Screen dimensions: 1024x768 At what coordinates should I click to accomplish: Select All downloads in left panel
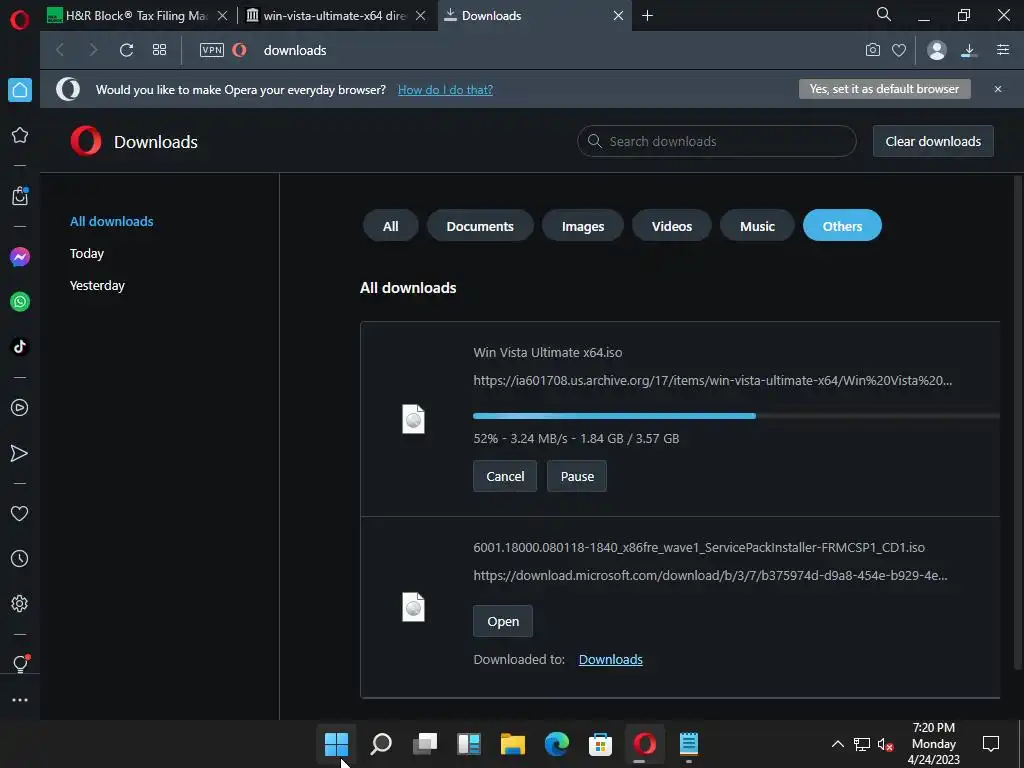(x=112, y=221)
